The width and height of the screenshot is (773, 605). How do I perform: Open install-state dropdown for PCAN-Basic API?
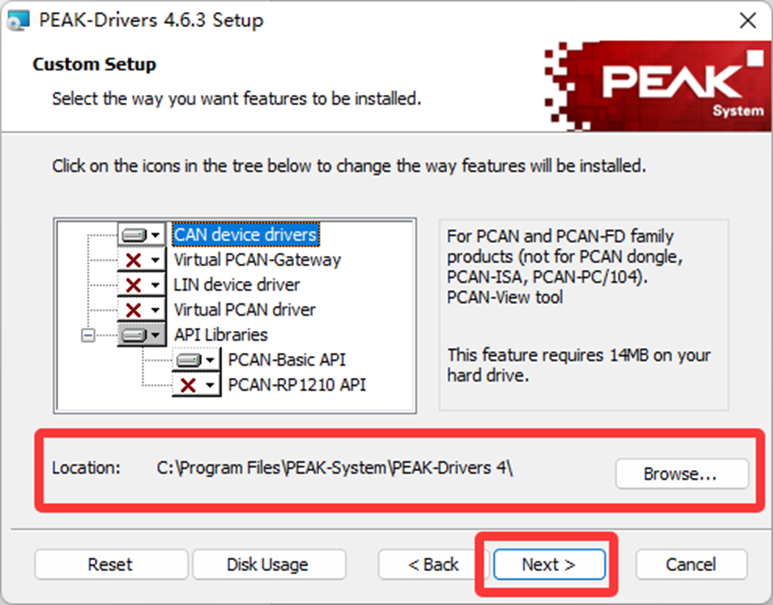(196, 360)
